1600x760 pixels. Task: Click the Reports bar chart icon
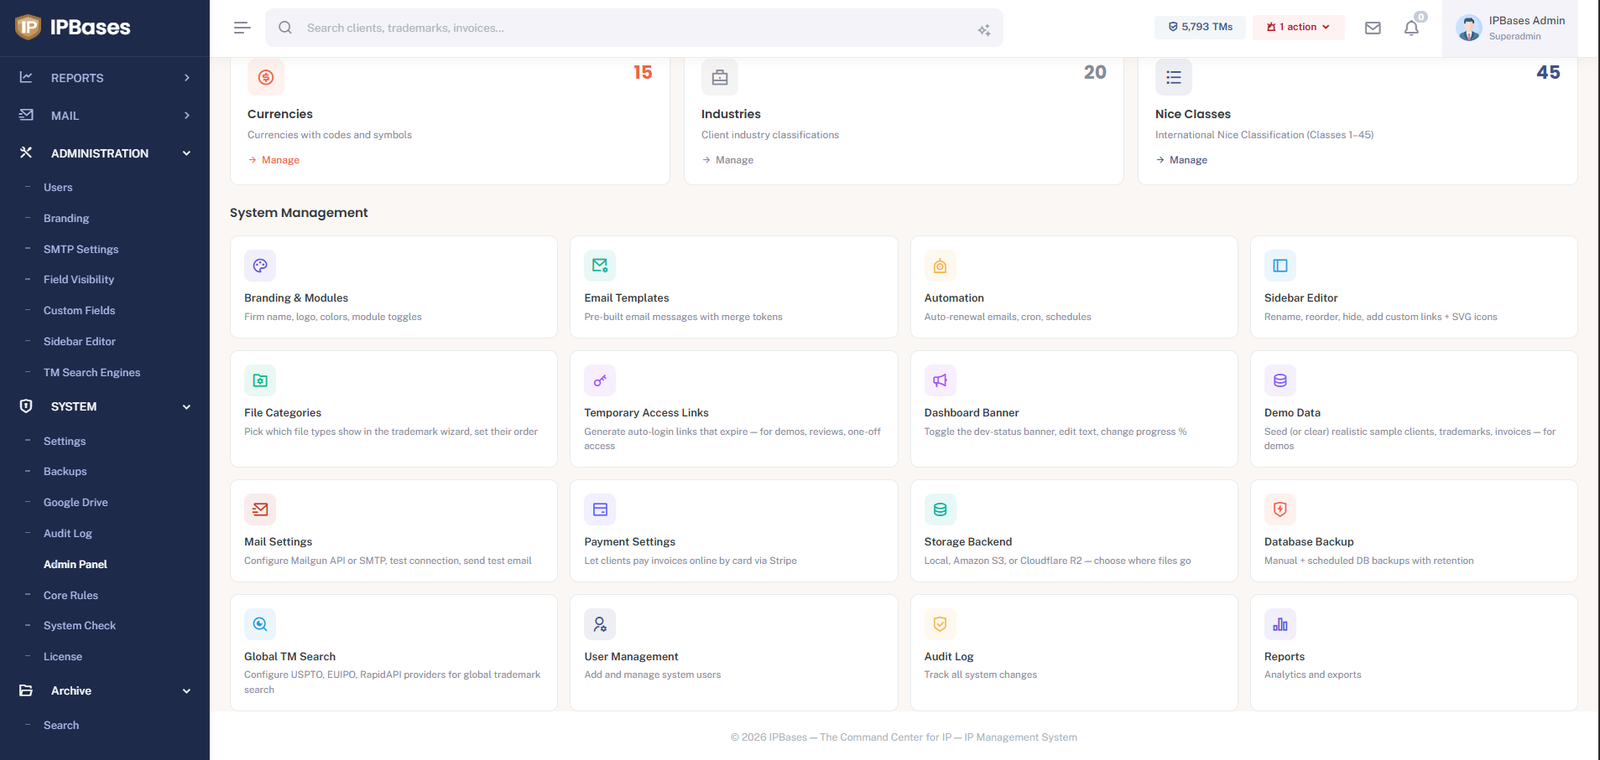[x=1280, y=624]
